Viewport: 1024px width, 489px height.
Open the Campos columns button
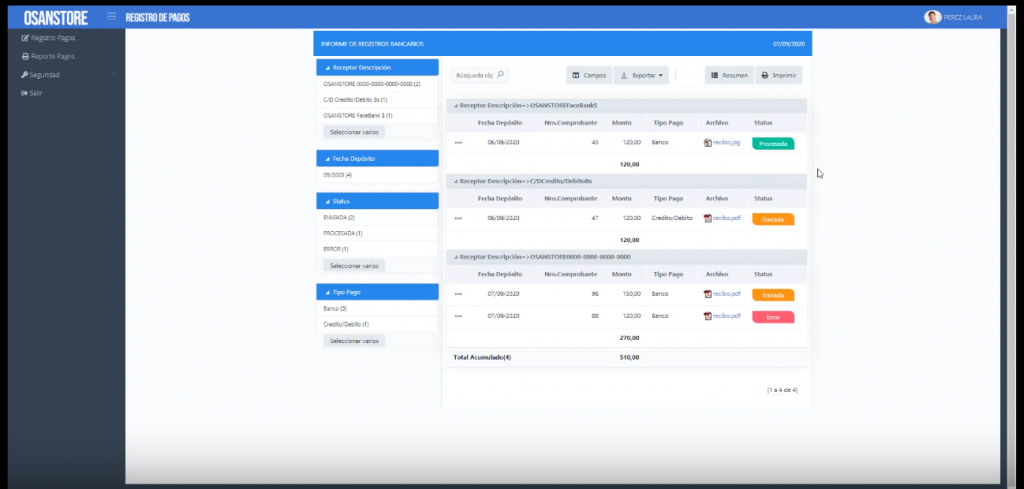coord(589,75)
